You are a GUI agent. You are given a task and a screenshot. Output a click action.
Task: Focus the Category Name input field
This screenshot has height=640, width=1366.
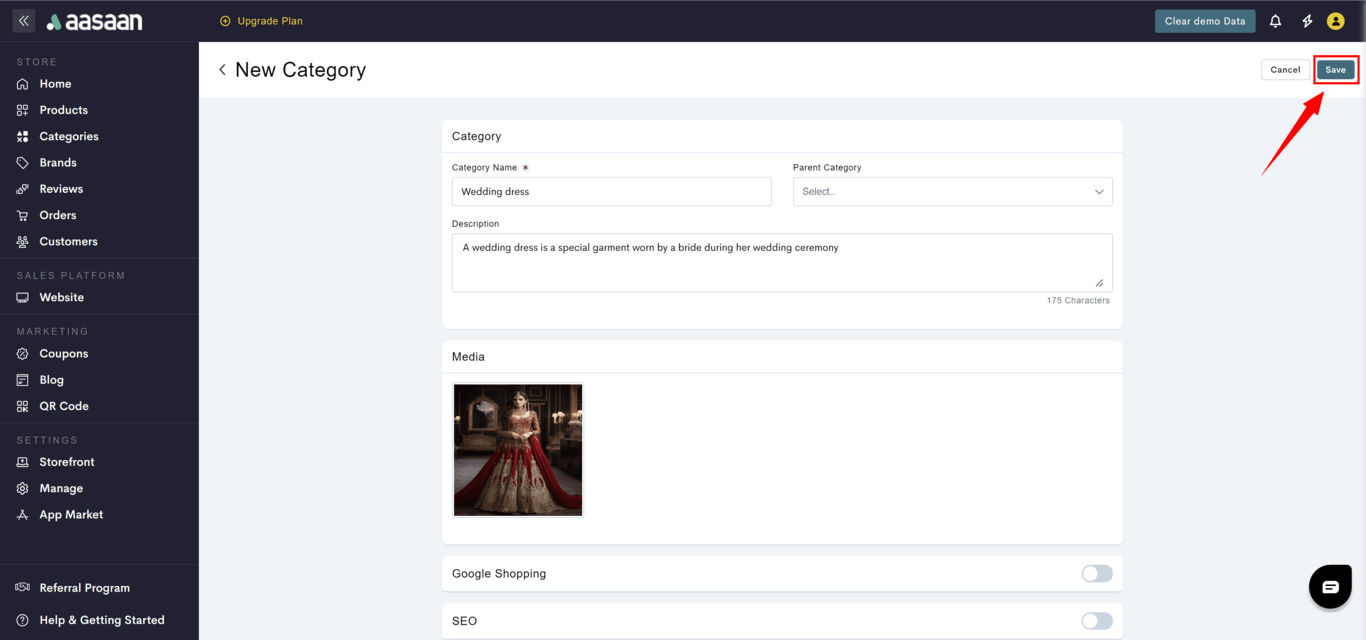pos(611,192)
